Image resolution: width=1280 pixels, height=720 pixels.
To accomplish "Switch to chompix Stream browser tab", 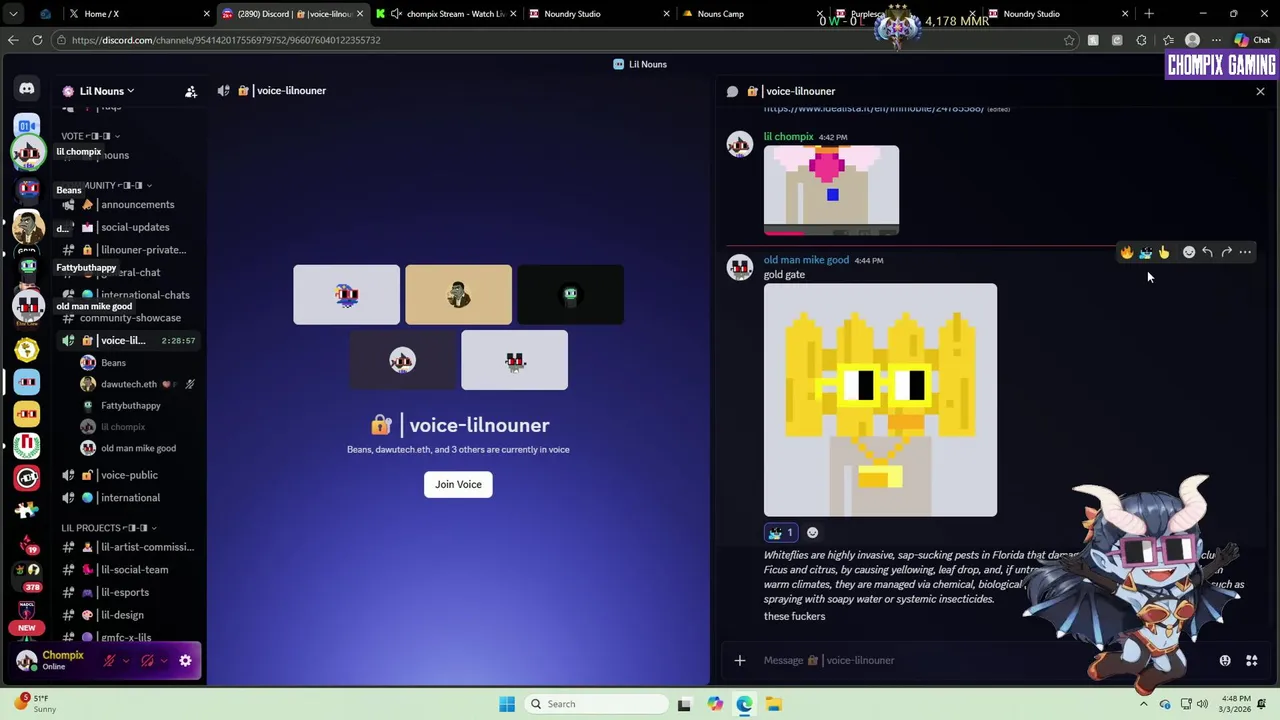I will tap(445, 14).
